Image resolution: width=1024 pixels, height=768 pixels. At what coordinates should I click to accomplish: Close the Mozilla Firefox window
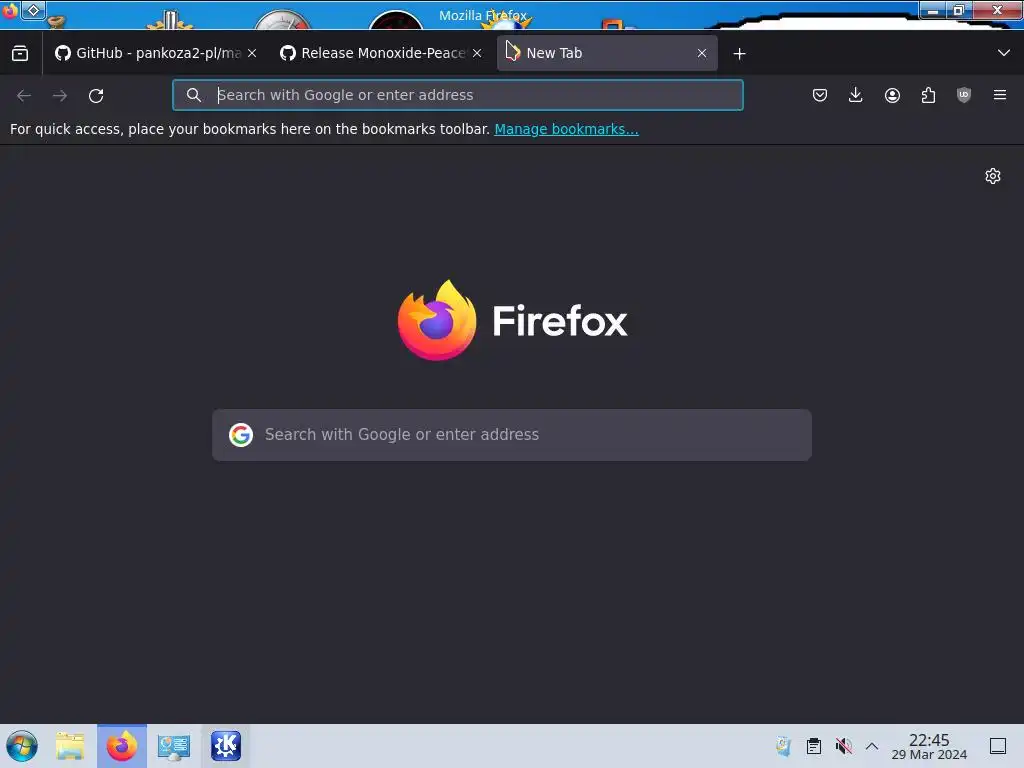click(x=997, y=10)
